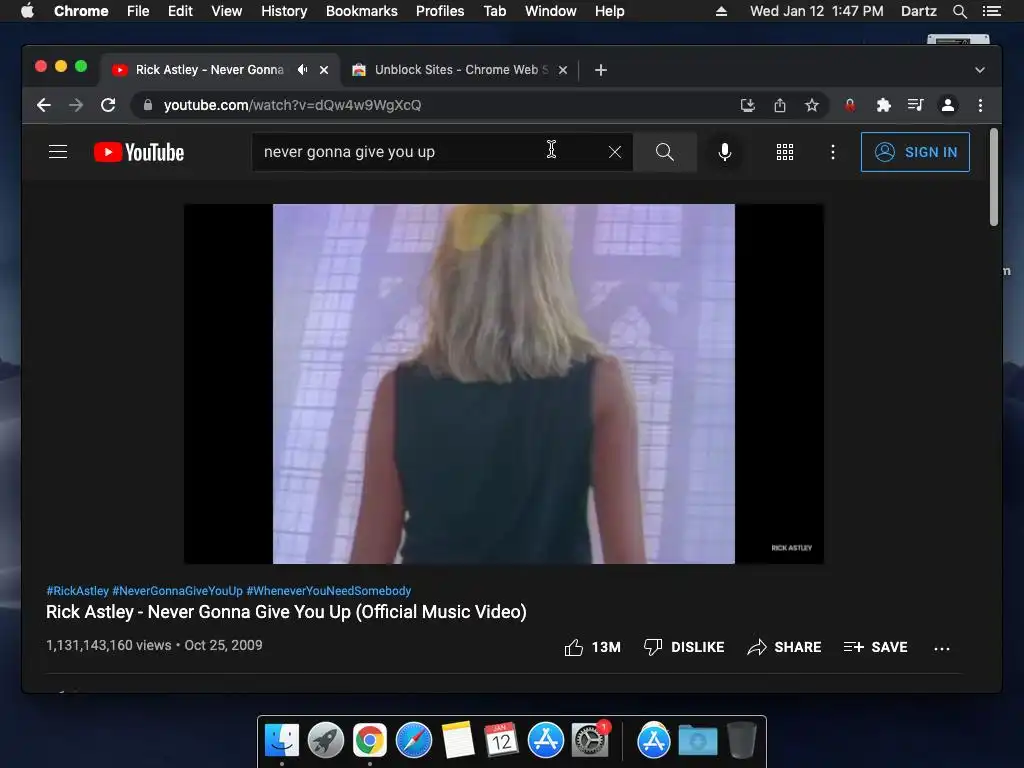Screen dimensions: 1024x768
Task: Open the Tab menu
Action: [494, 11]
